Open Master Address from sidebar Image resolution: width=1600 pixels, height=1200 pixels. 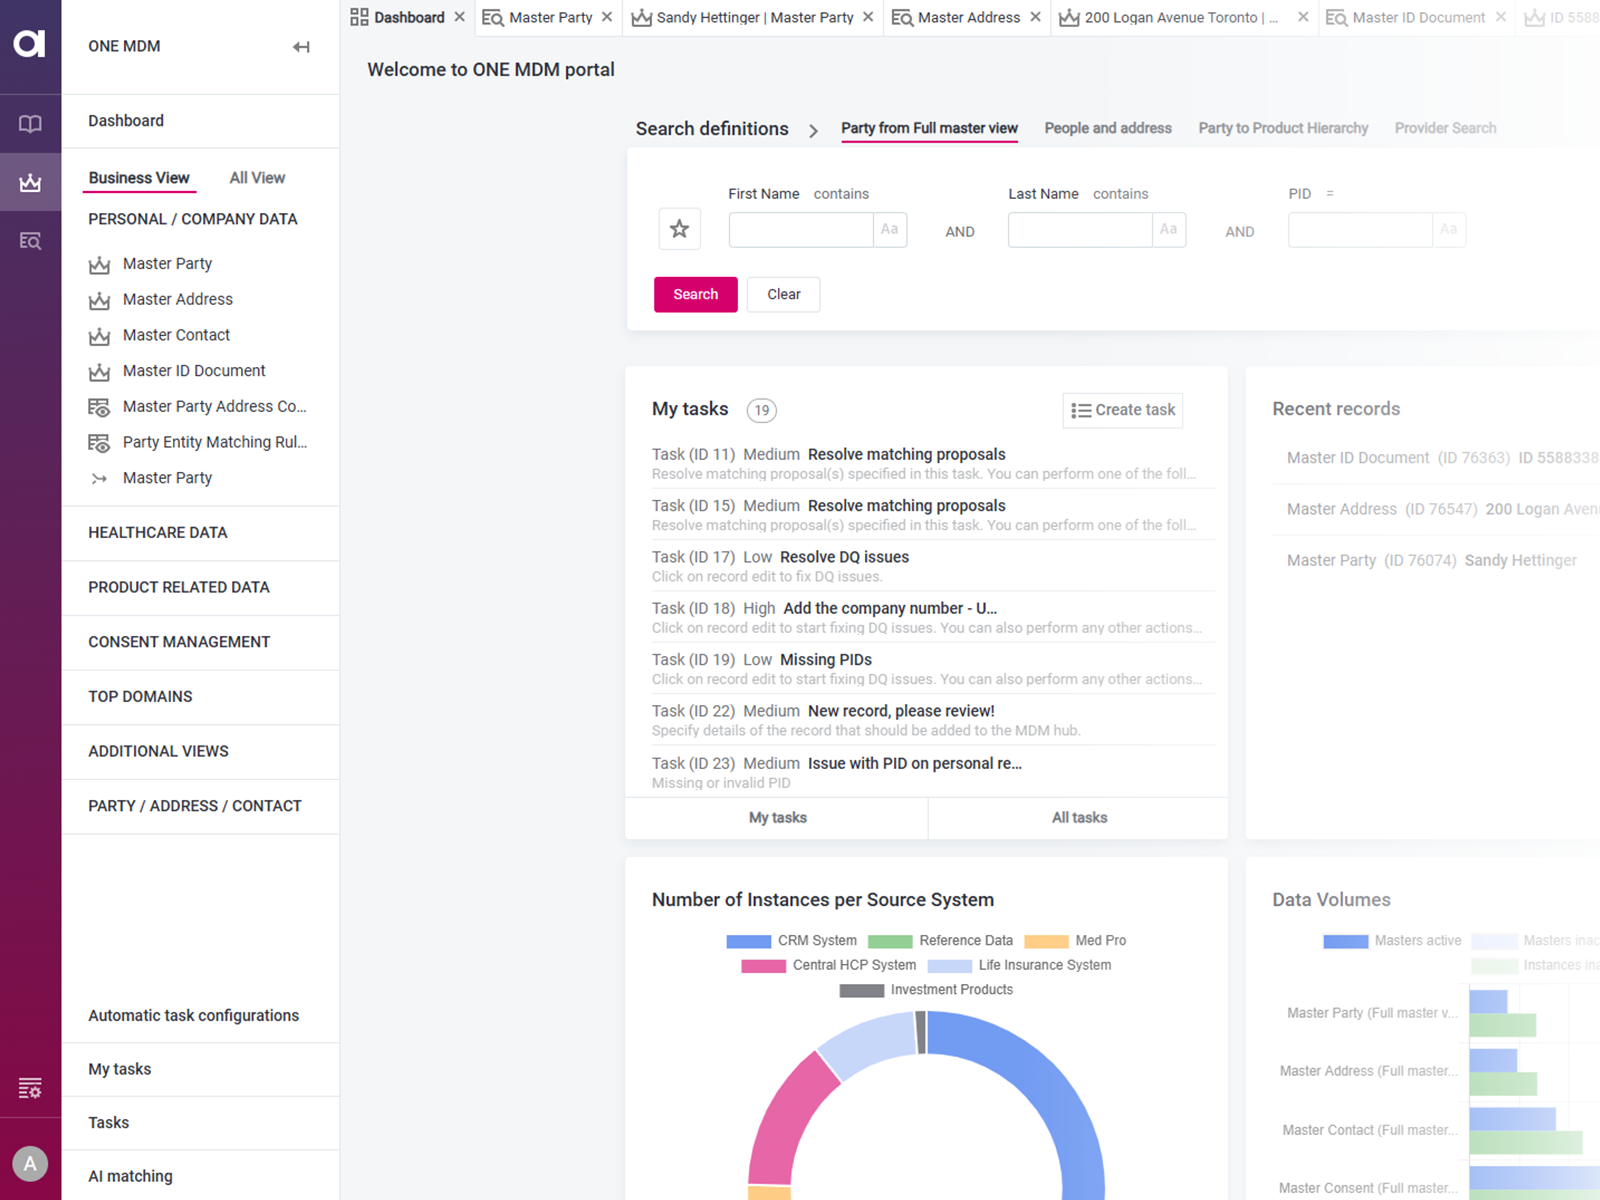pos(177,299)
